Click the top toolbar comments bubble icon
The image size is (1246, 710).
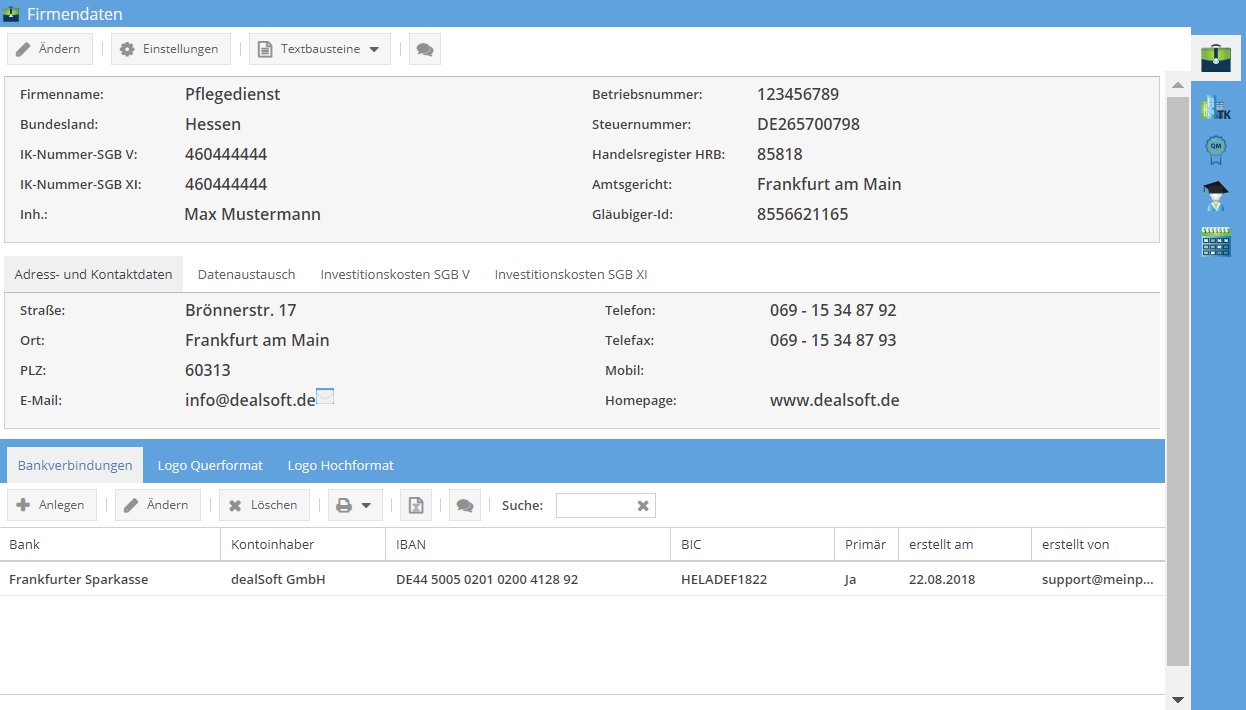click(x=425, y=50)
